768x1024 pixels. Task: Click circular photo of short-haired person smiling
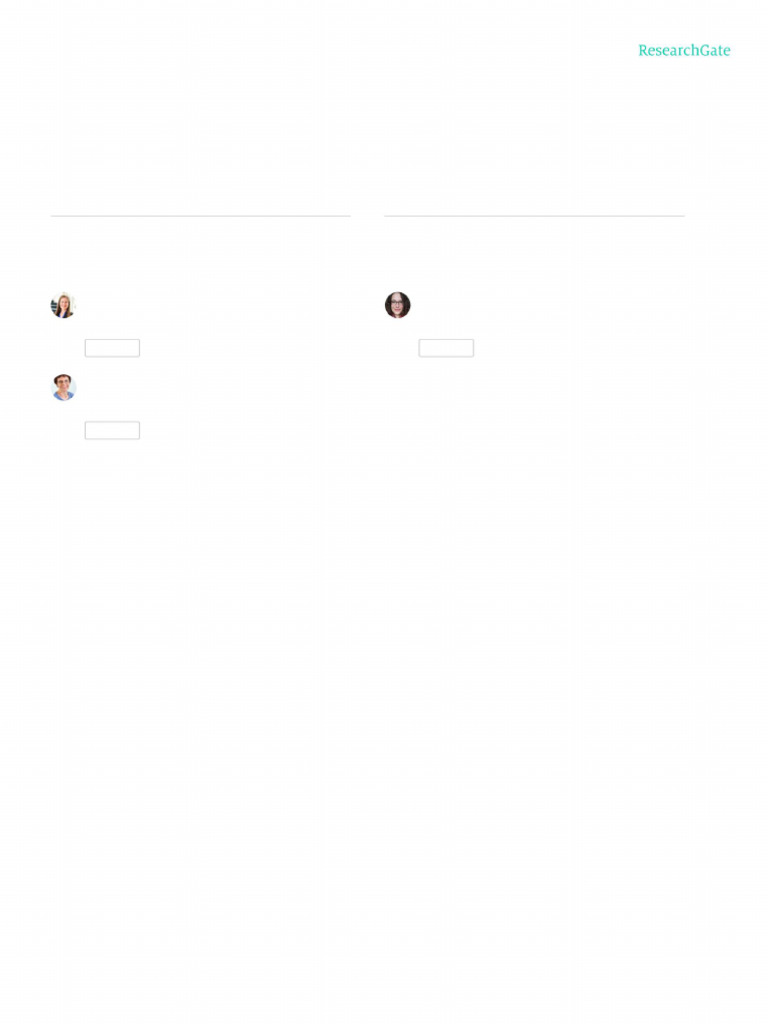pos(63,387)
